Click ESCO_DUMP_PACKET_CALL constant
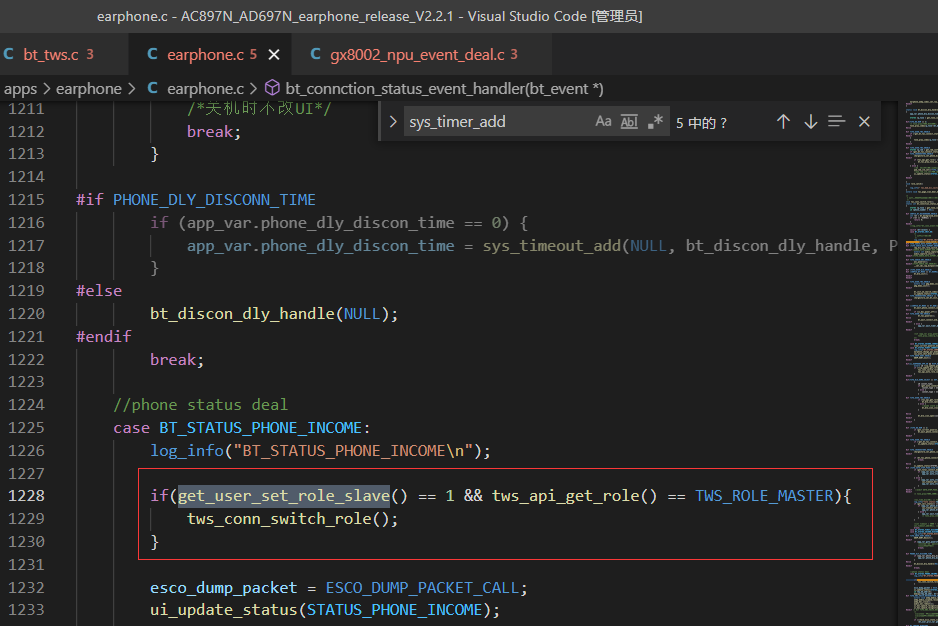The width and height of the screenshot is (938, 626). (422, 588)
